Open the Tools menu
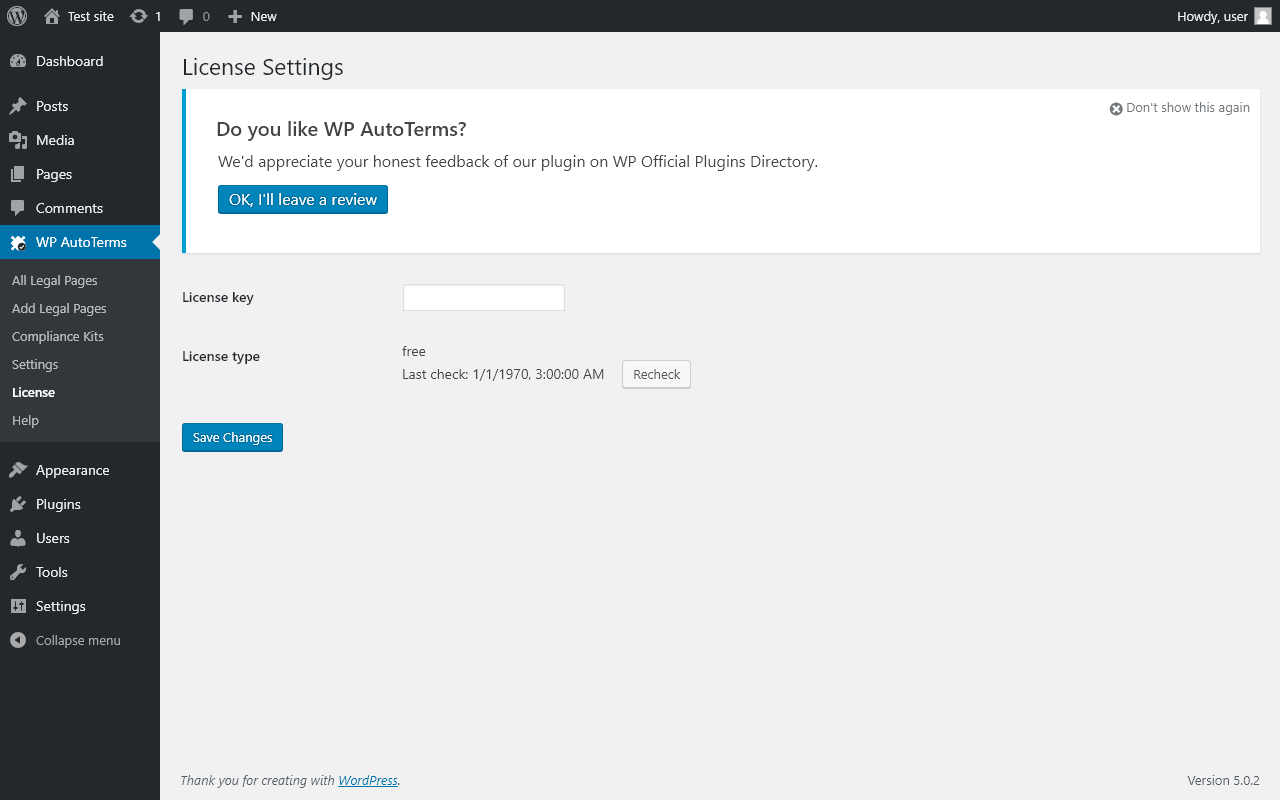 pyautogui.click(x=52, y=572)
